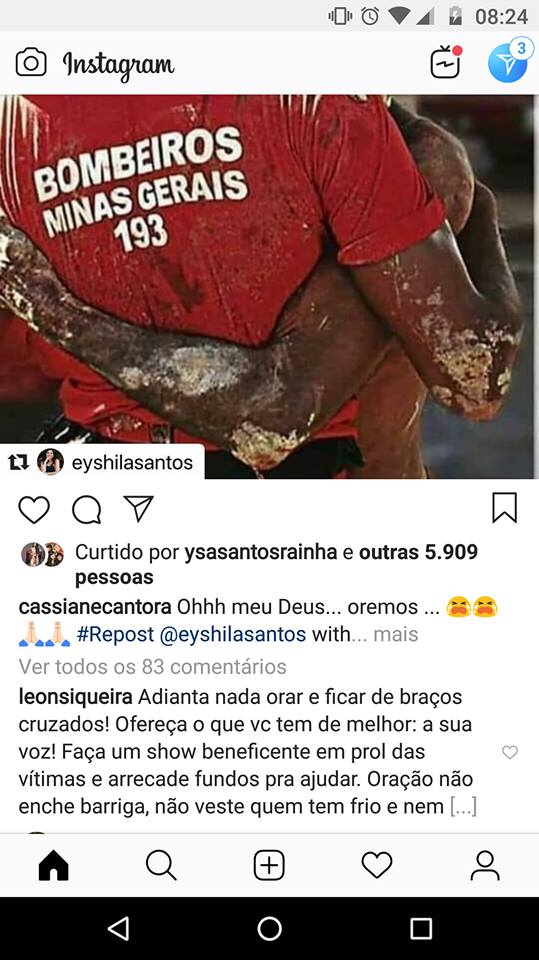Like leonsiqueira's comment with the small heart
Viewport: 539px width, 960px height.
click(510, 752)
